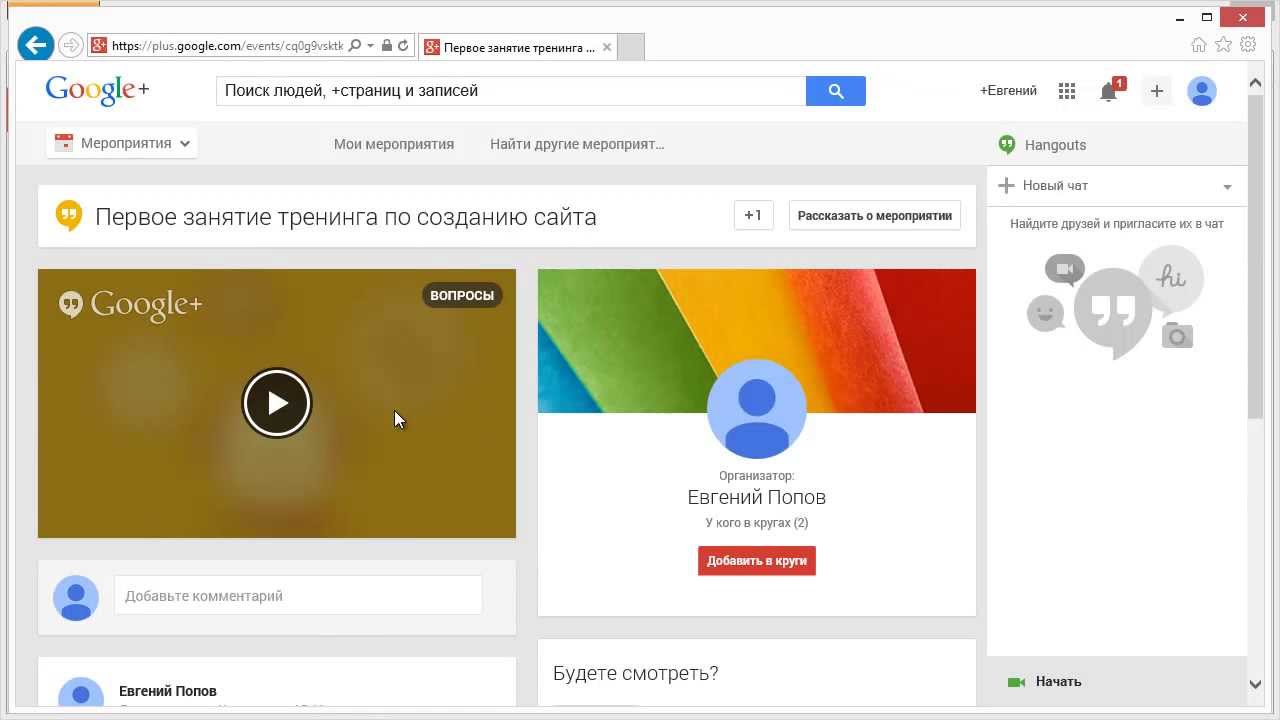Click the page scrollbar down arrow
The height and width of the screenshot is (720, 1280).
[1256, 685]
